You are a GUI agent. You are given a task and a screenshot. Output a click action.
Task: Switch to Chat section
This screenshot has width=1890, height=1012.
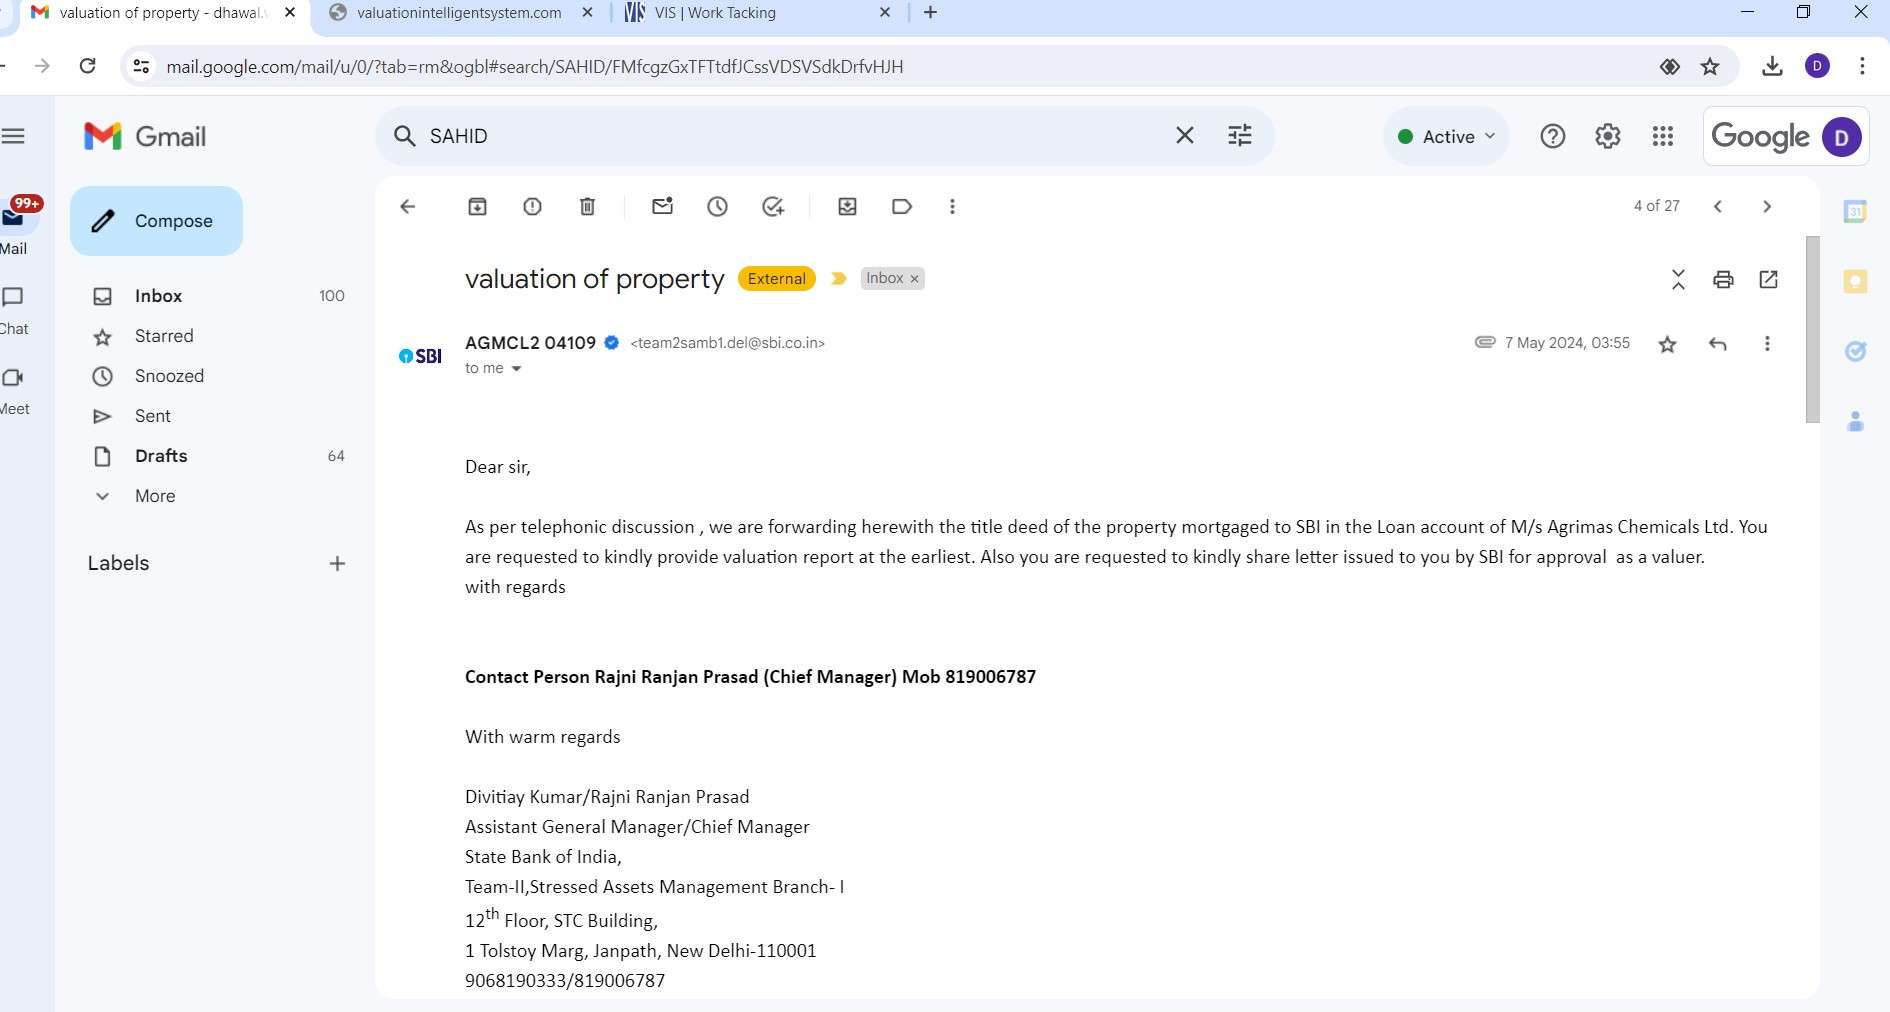pos(14,310)
